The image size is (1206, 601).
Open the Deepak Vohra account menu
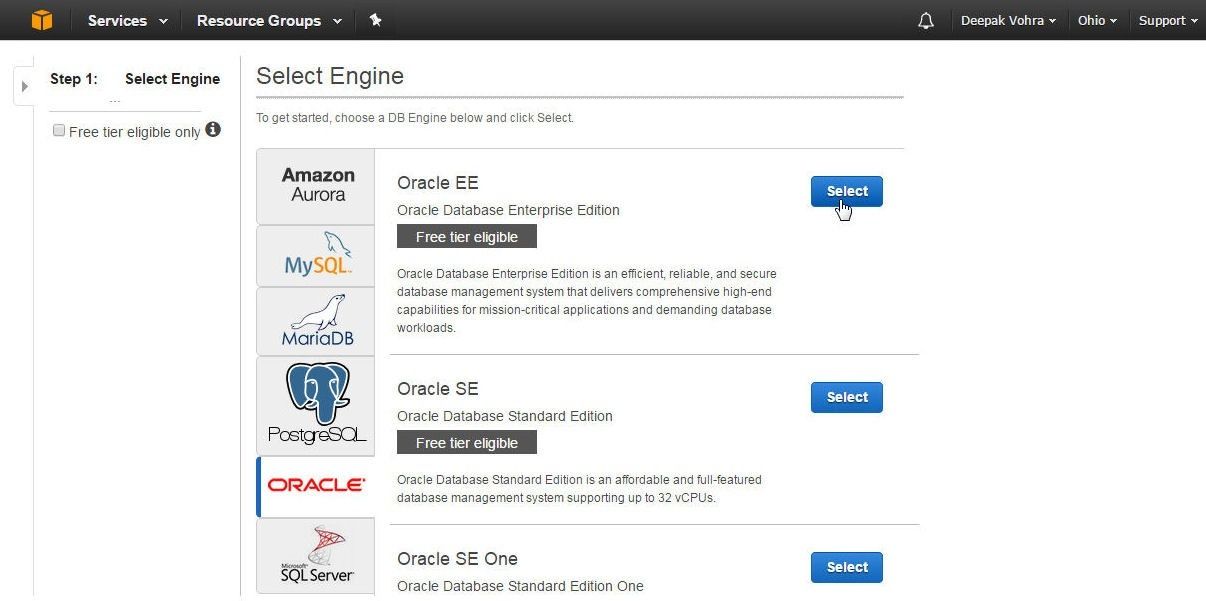coord(1008,20)
